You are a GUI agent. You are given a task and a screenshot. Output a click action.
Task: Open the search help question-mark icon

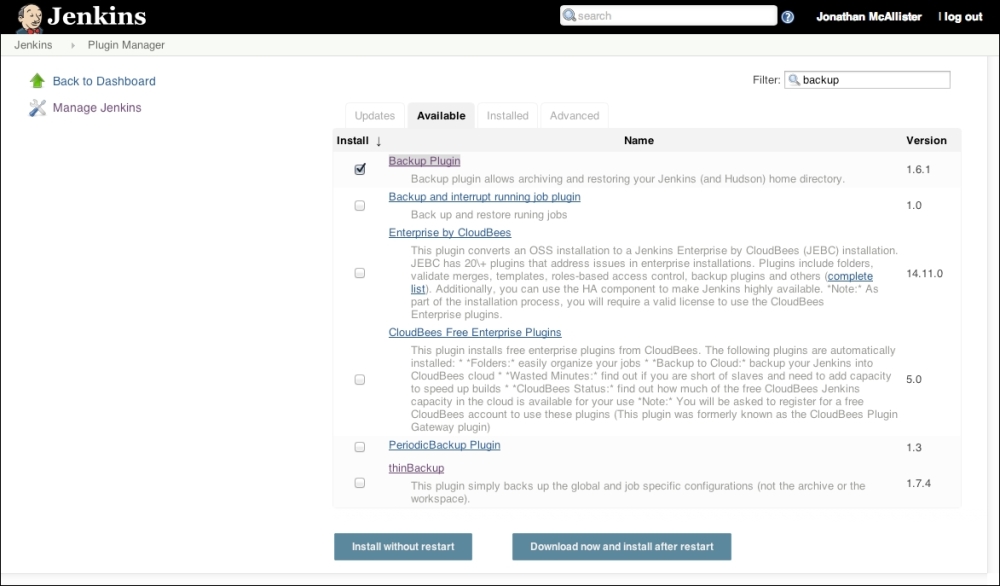pyautogui.click(x=788, y=17)
